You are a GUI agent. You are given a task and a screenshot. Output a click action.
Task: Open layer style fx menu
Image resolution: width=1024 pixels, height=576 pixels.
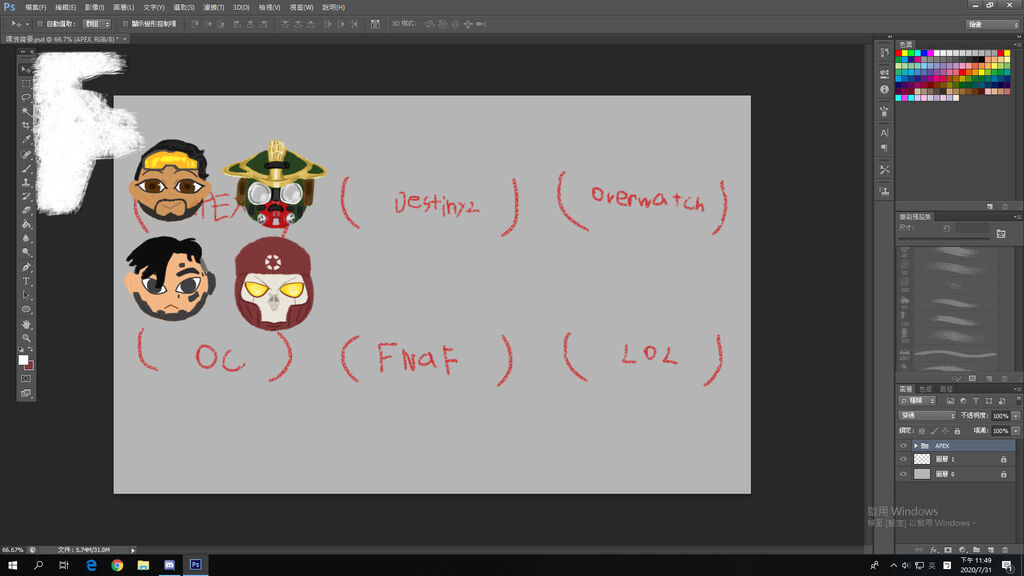(x=933, y=550)
